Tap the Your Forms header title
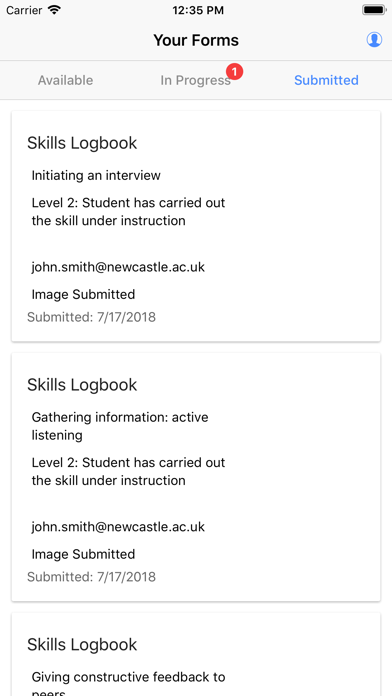This screenshot has width=392, height=696. pyautogui.click(x=196, y=40)
